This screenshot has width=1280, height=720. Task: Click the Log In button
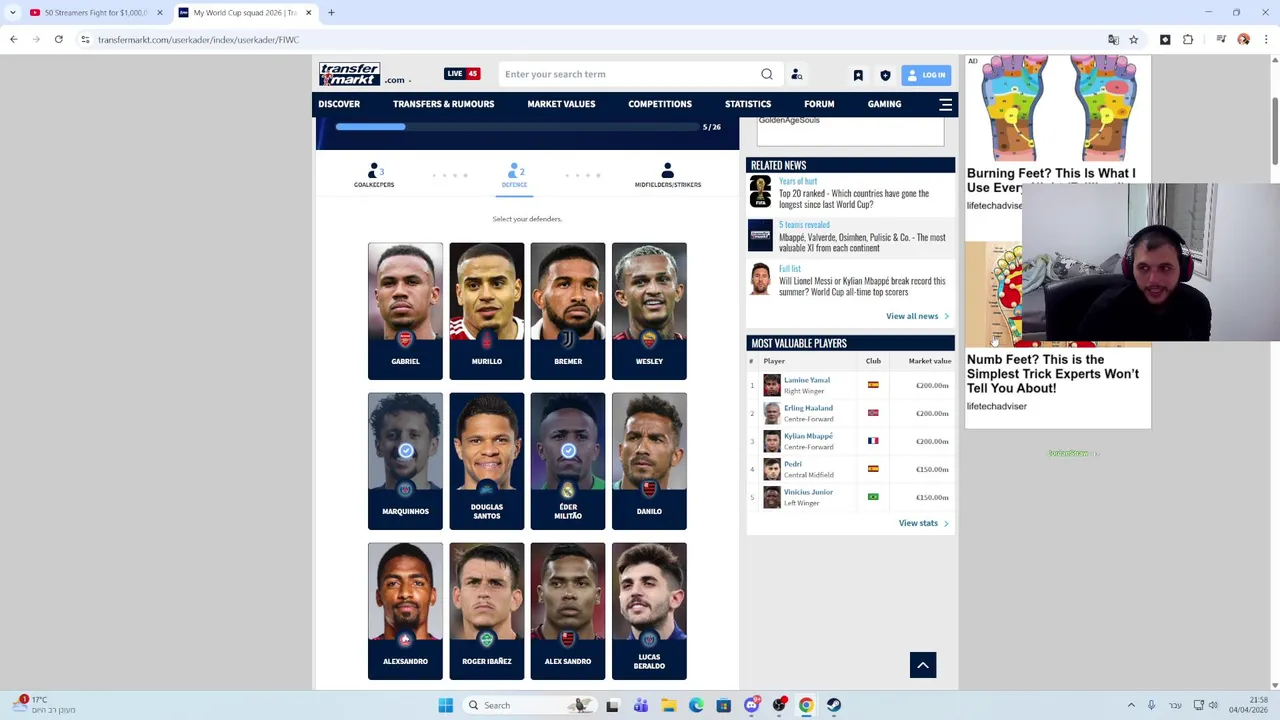[x=926, y=75]
